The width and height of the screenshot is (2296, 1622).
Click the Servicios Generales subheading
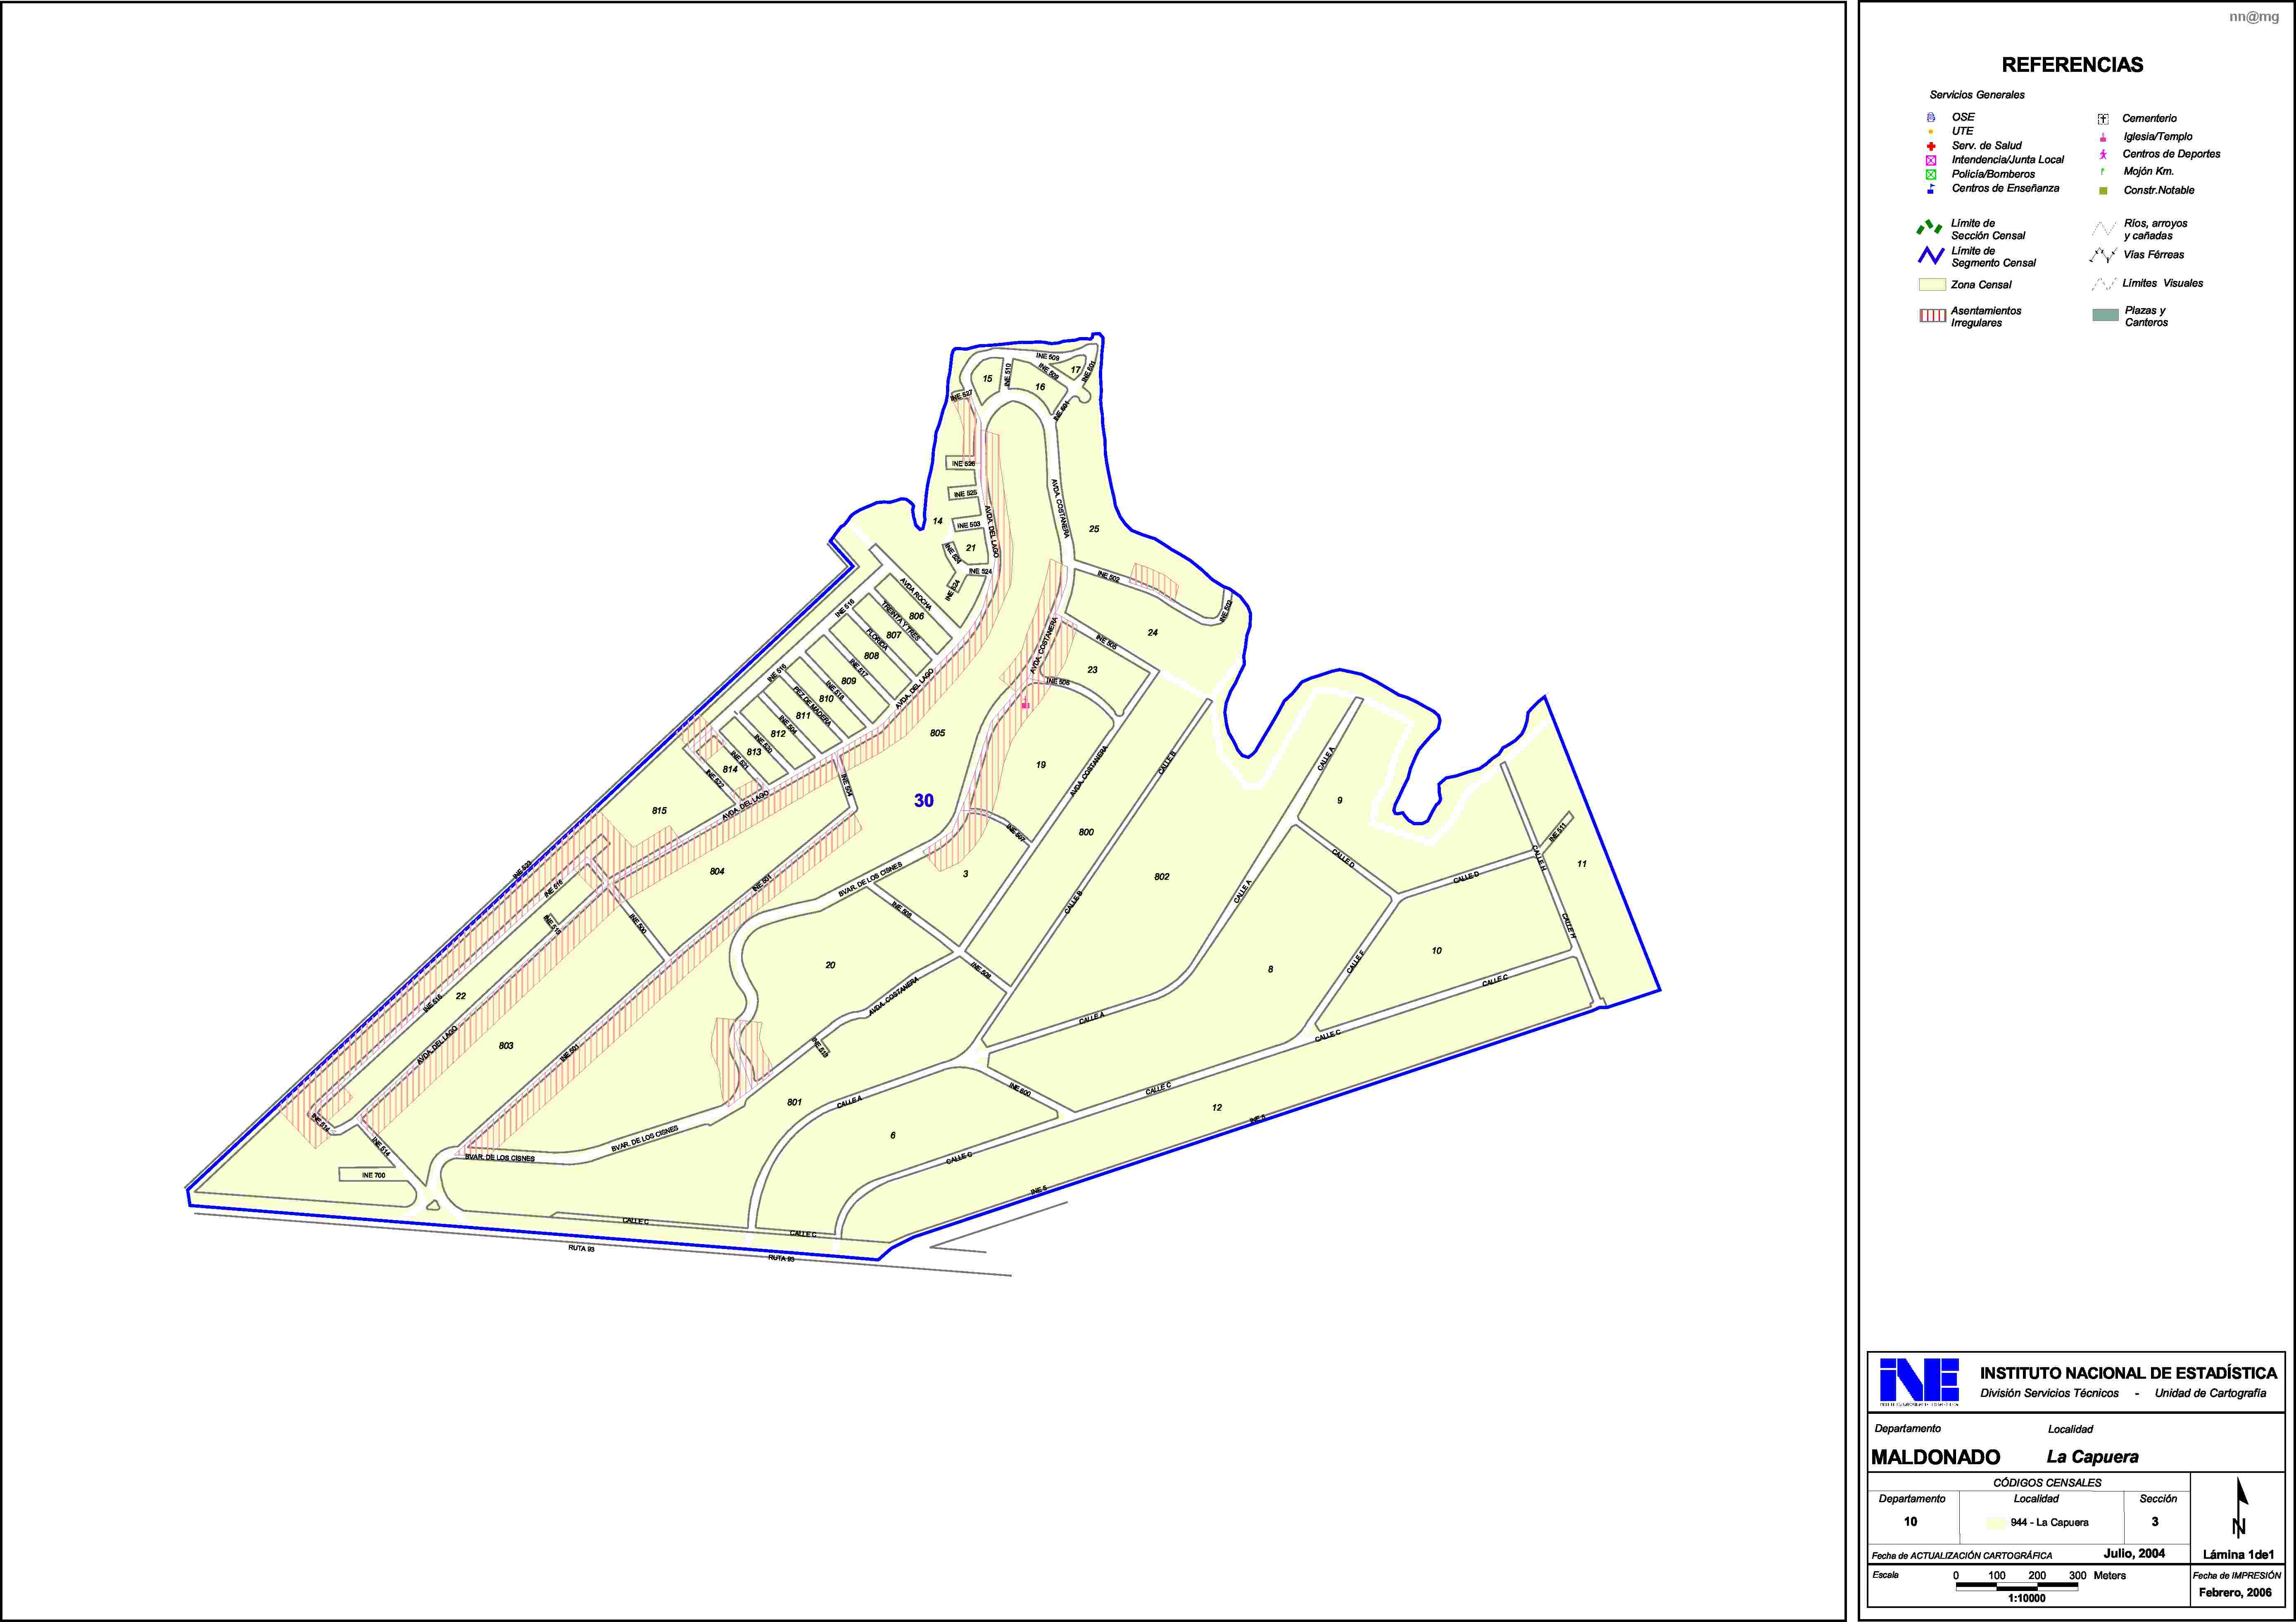(x=1977, y=95)
